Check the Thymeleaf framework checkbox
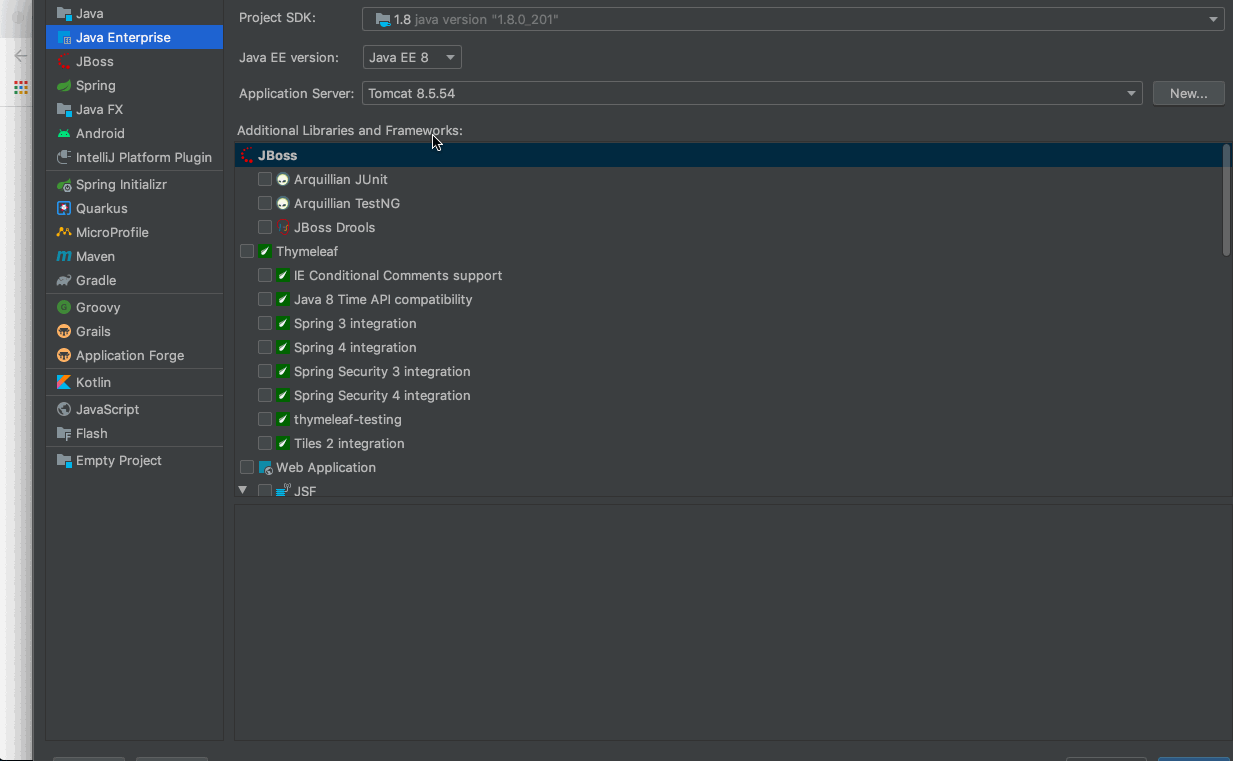1233x761 pixels. pos(247,252)
